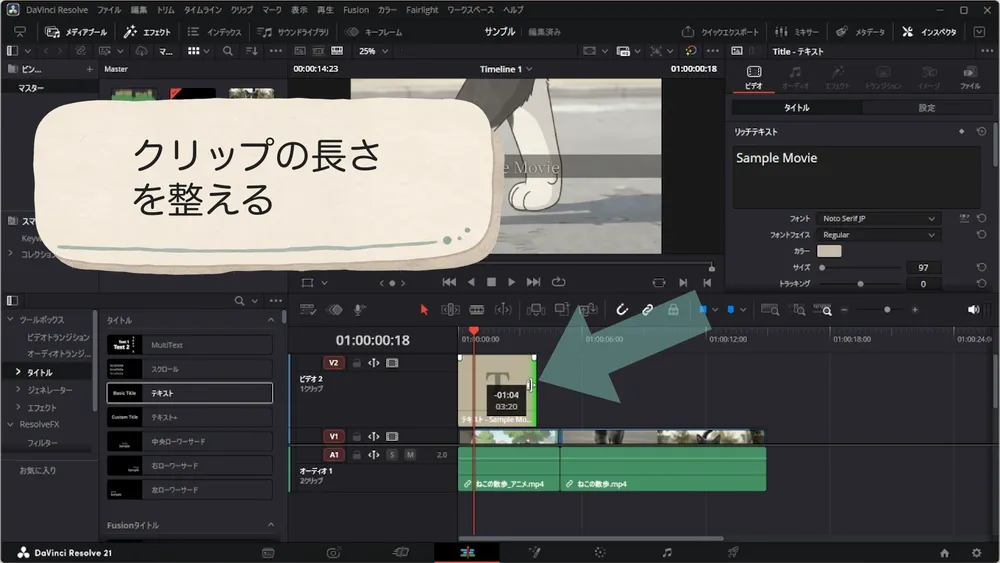Choose the blade edit mode tool
The height and width of the screenshot is (563, 1000).
pos(476,310)
